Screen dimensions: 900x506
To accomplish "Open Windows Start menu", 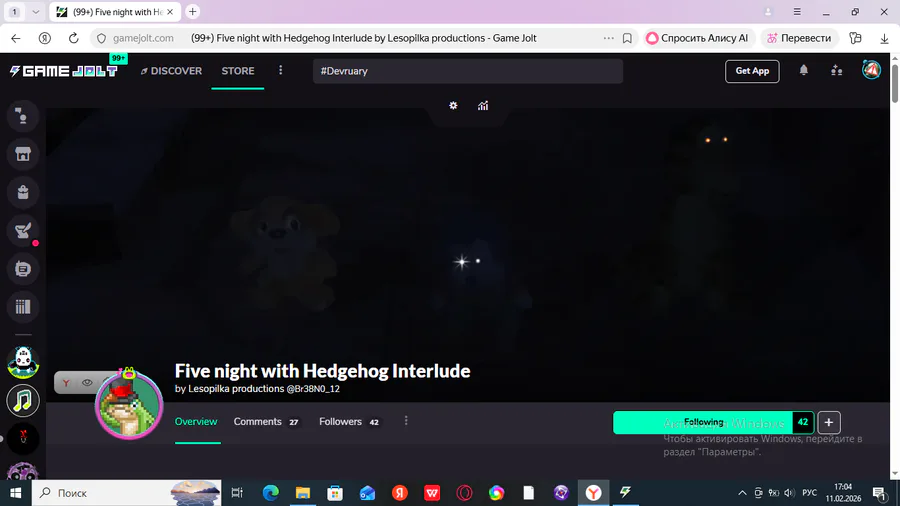I will (15, 493).
